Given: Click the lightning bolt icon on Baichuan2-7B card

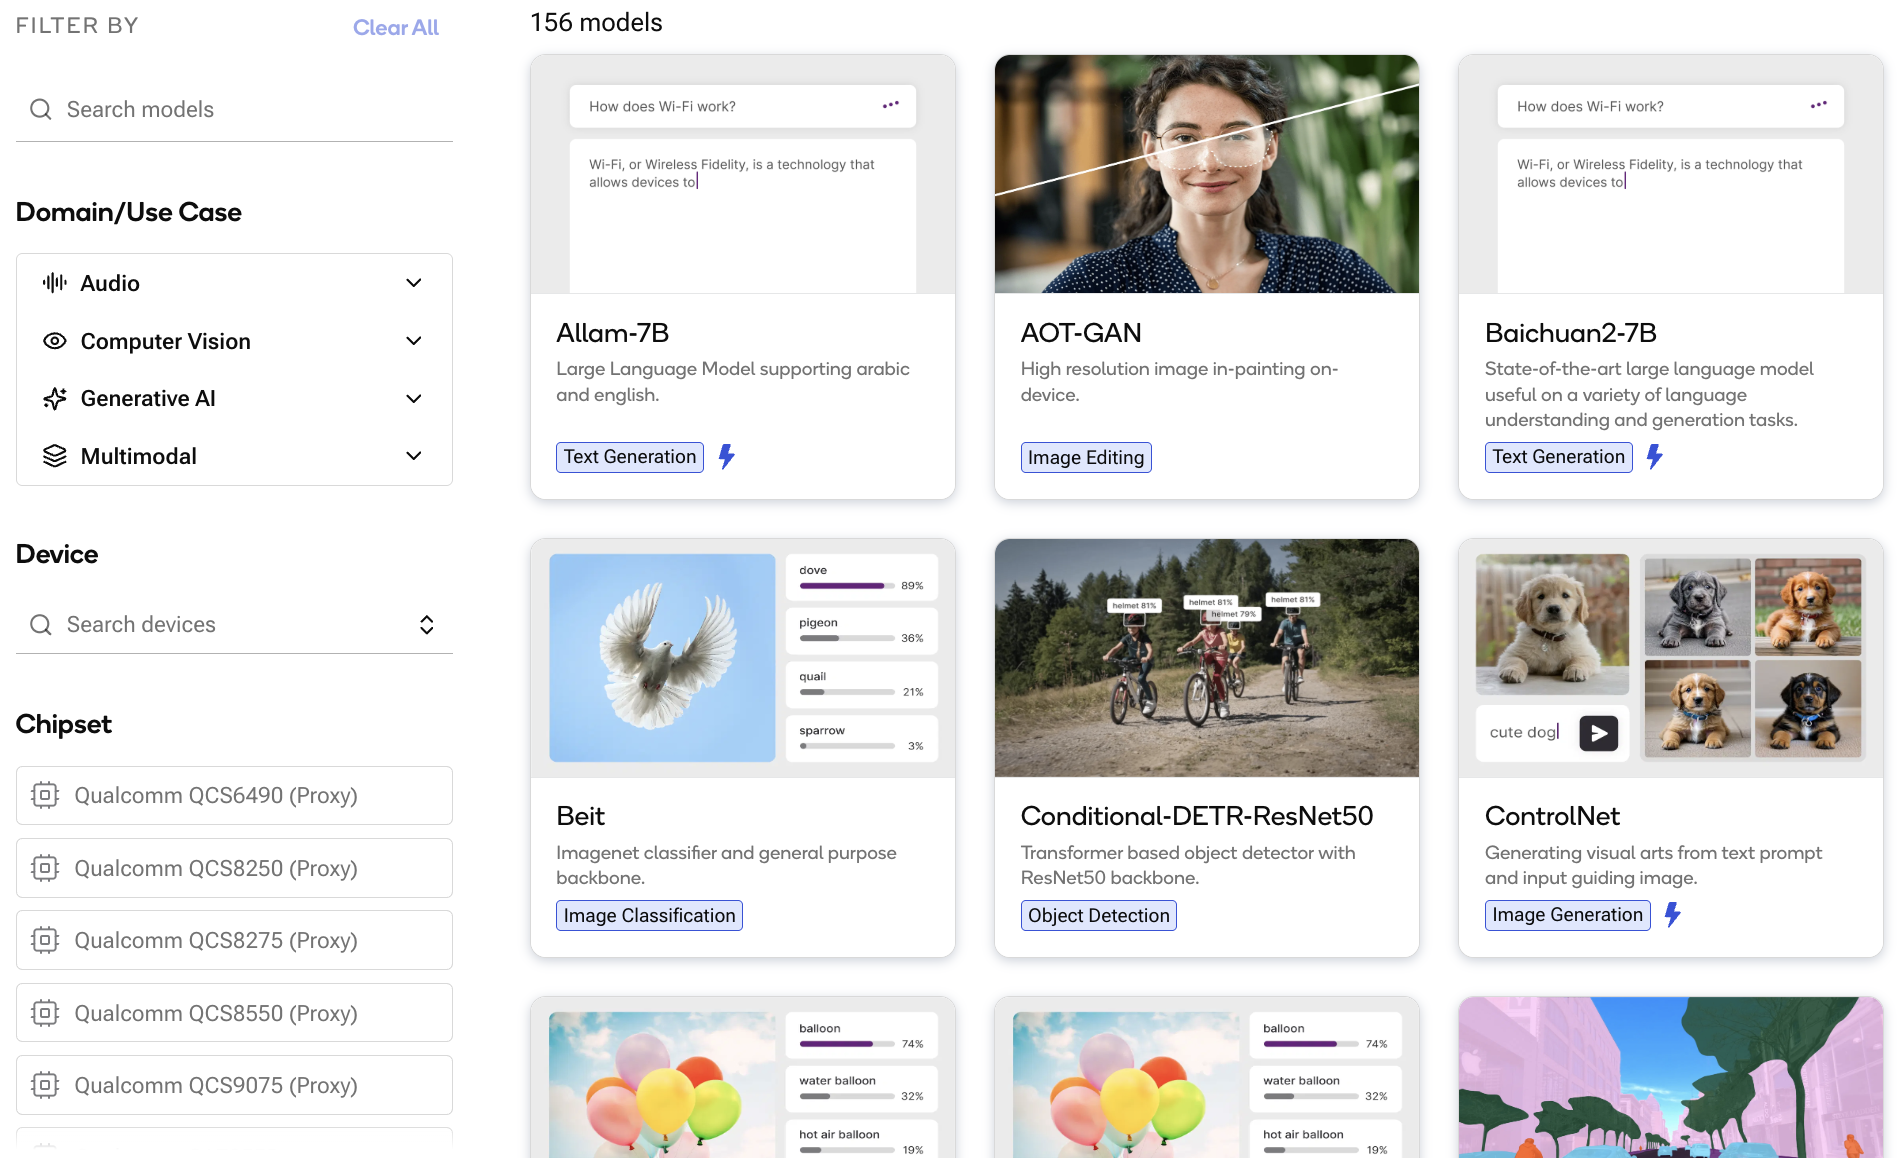Looking at the screenshot, I should click(x=1655, y=457).
